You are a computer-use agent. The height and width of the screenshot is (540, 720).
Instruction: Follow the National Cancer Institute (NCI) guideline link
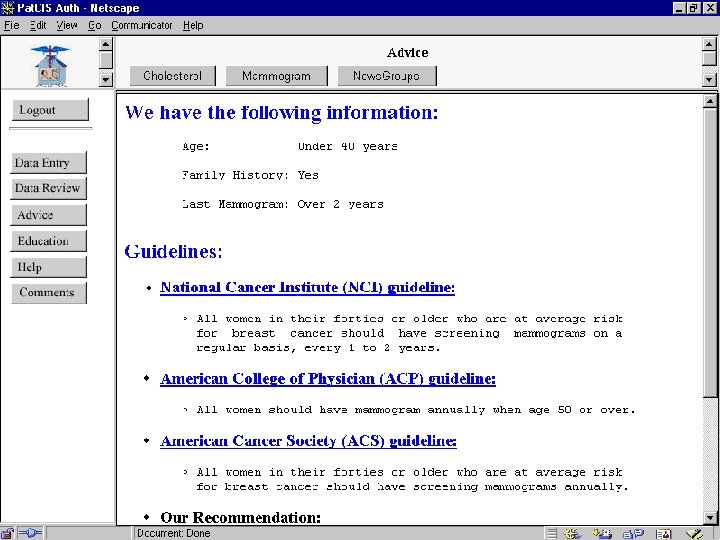(307, 287)
